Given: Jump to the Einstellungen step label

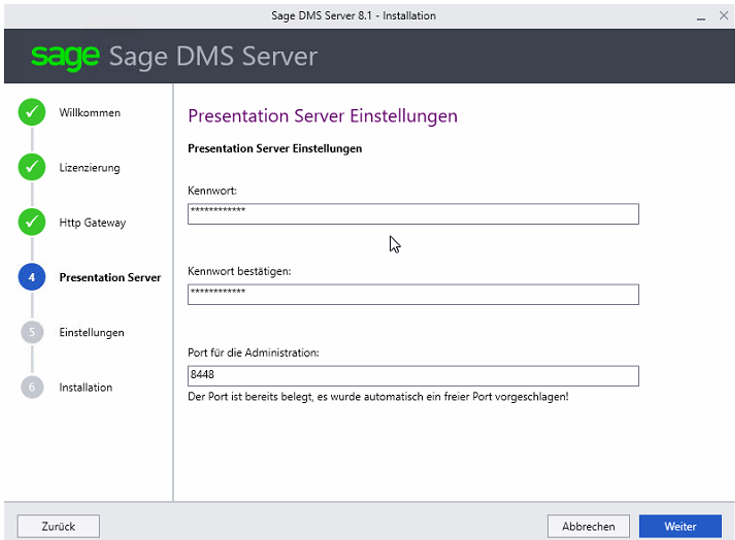Looking at the screenshot, I should click(x=91, y=333).
